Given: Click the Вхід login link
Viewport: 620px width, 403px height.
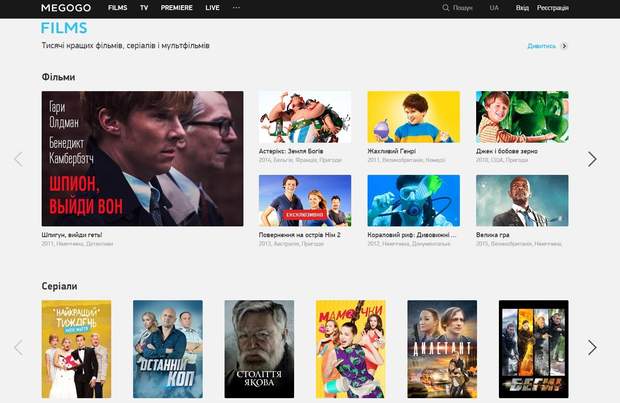Looking at the screenshot, I should pos(522,8).
